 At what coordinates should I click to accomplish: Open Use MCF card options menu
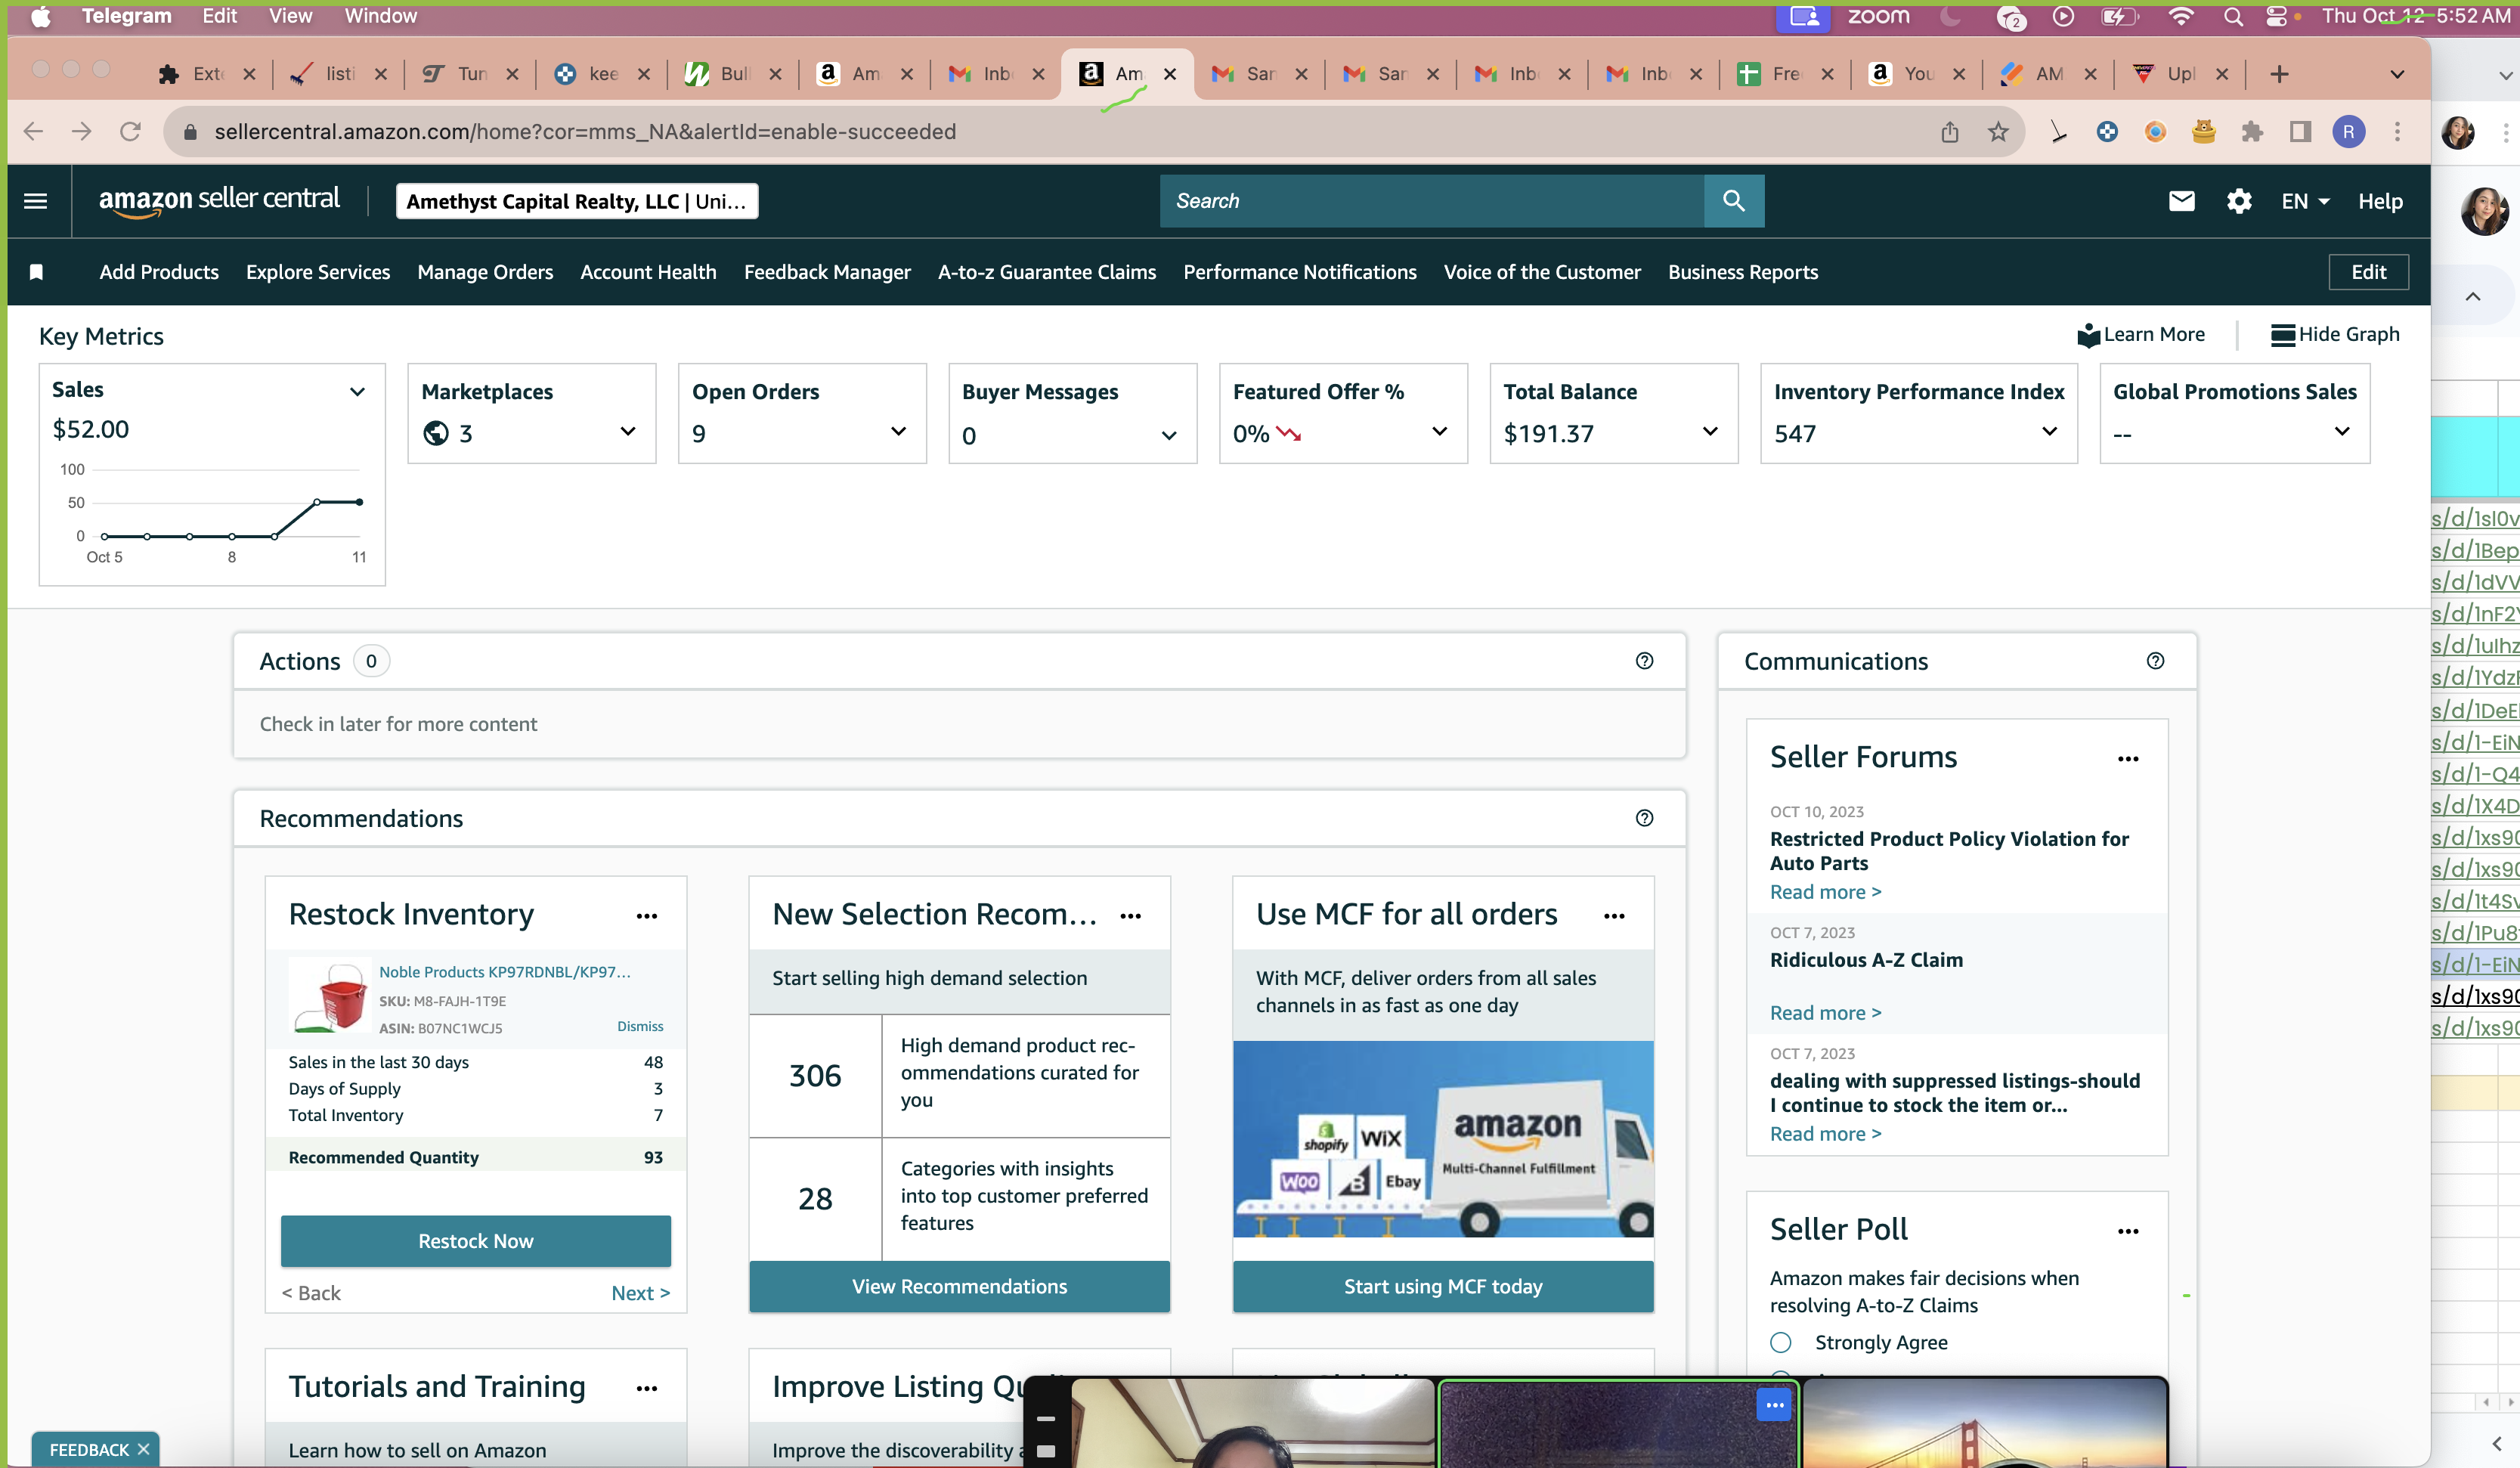click(1614, 916)
